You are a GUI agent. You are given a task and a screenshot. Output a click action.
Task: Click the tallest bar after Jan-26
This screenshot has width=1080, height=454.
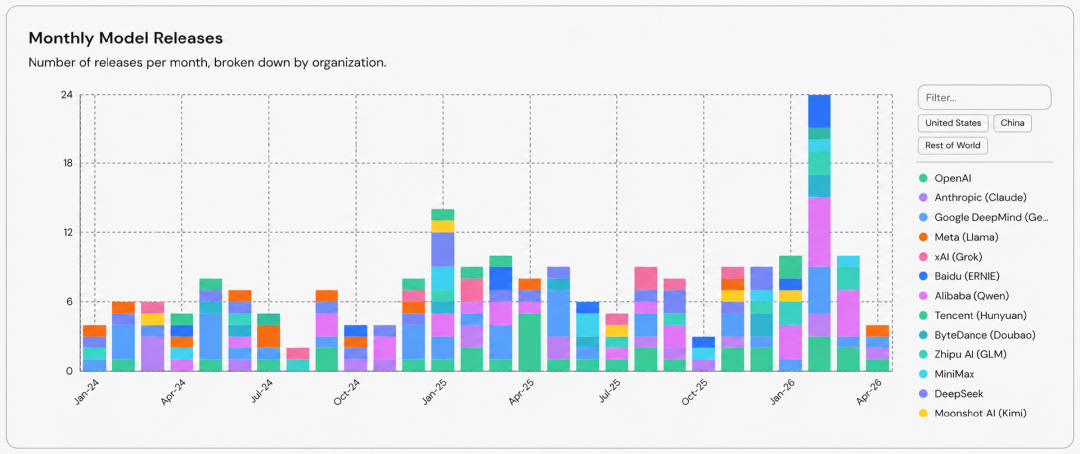pos(819,233)
